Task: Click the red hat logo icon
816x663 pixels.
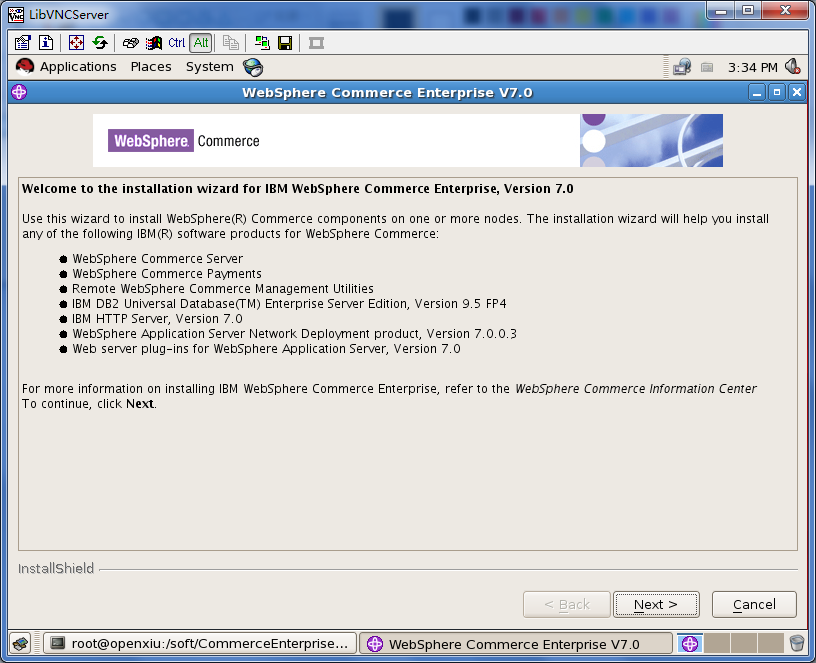Action: tap(24, 67)
